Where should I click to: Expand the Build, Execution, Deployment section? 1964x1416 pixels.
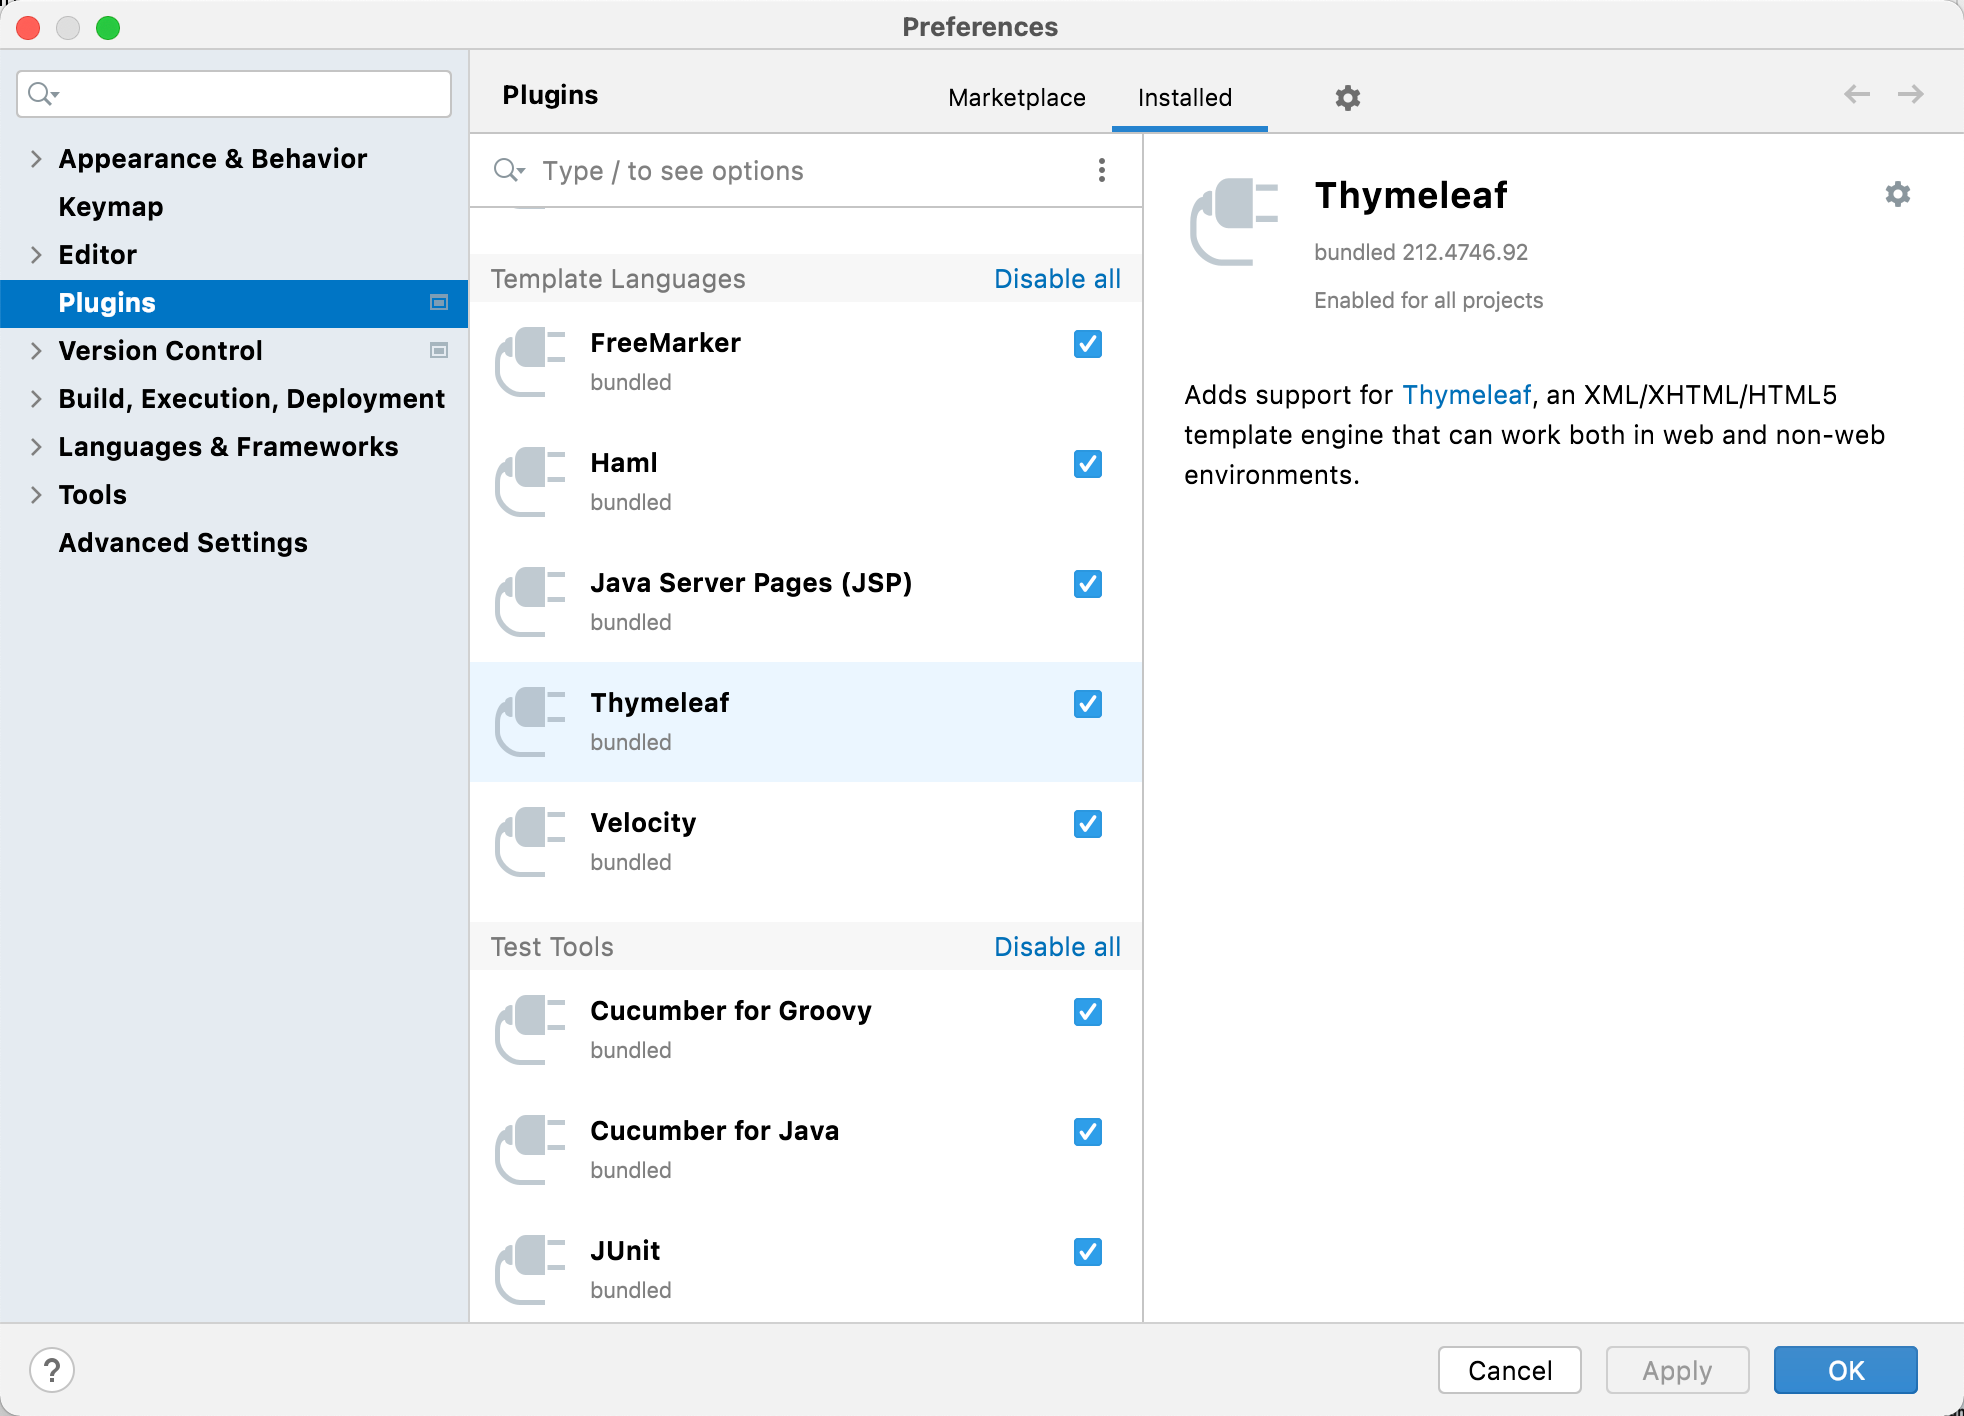click(x=35, y=398)
